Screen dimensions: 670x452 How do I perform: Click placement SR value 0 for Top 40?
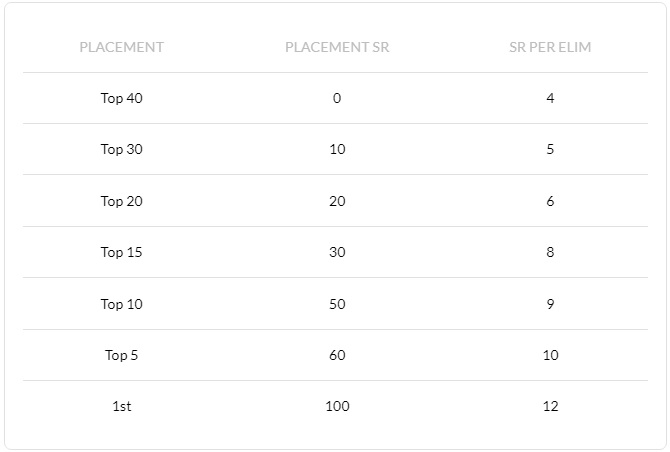point(337,98)
